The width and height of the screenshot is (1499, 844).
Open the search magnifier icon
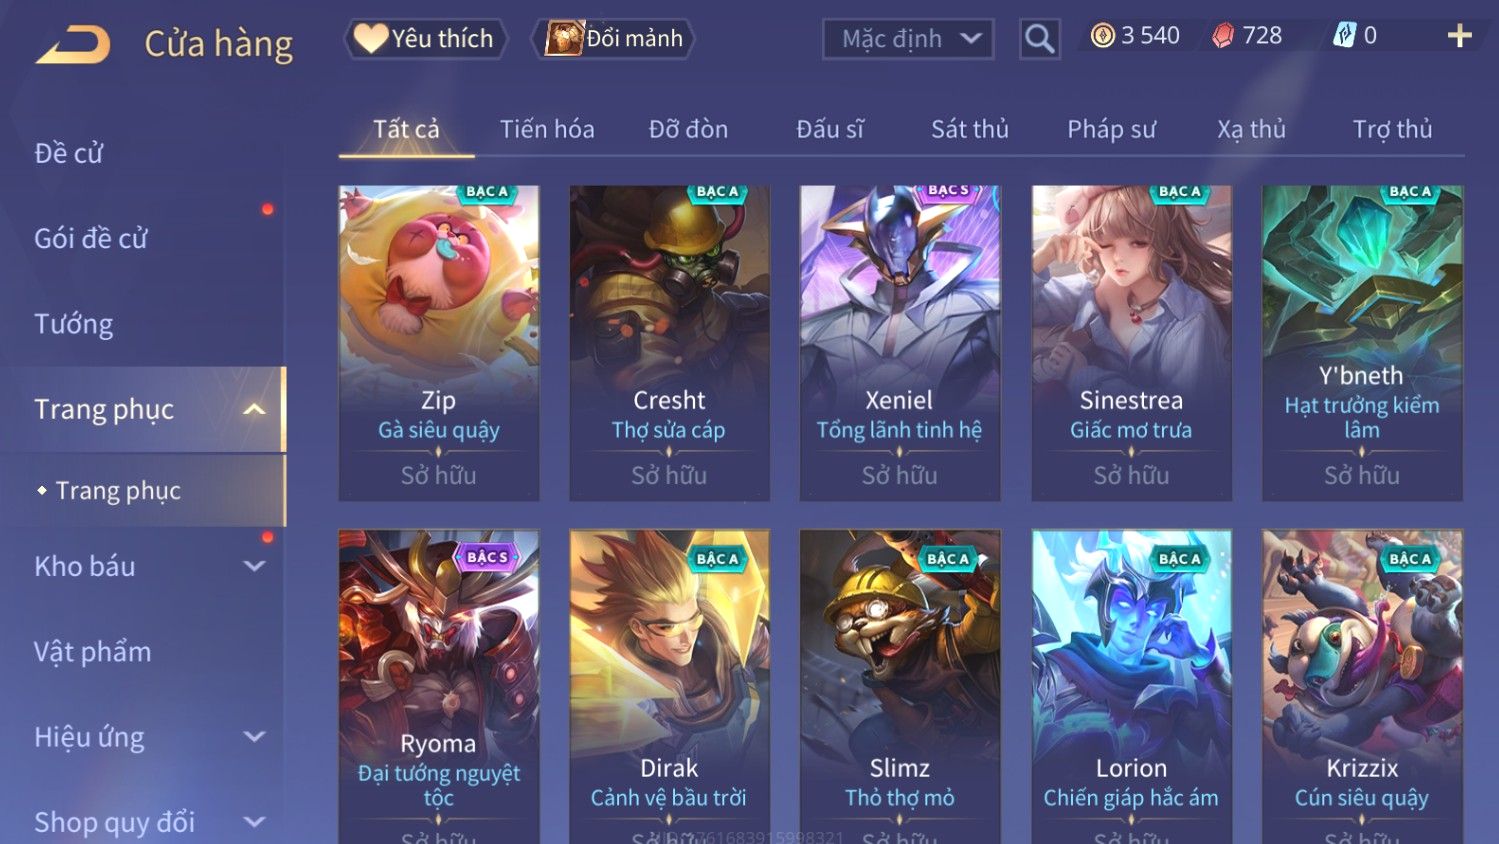[x=1040, y=39]
